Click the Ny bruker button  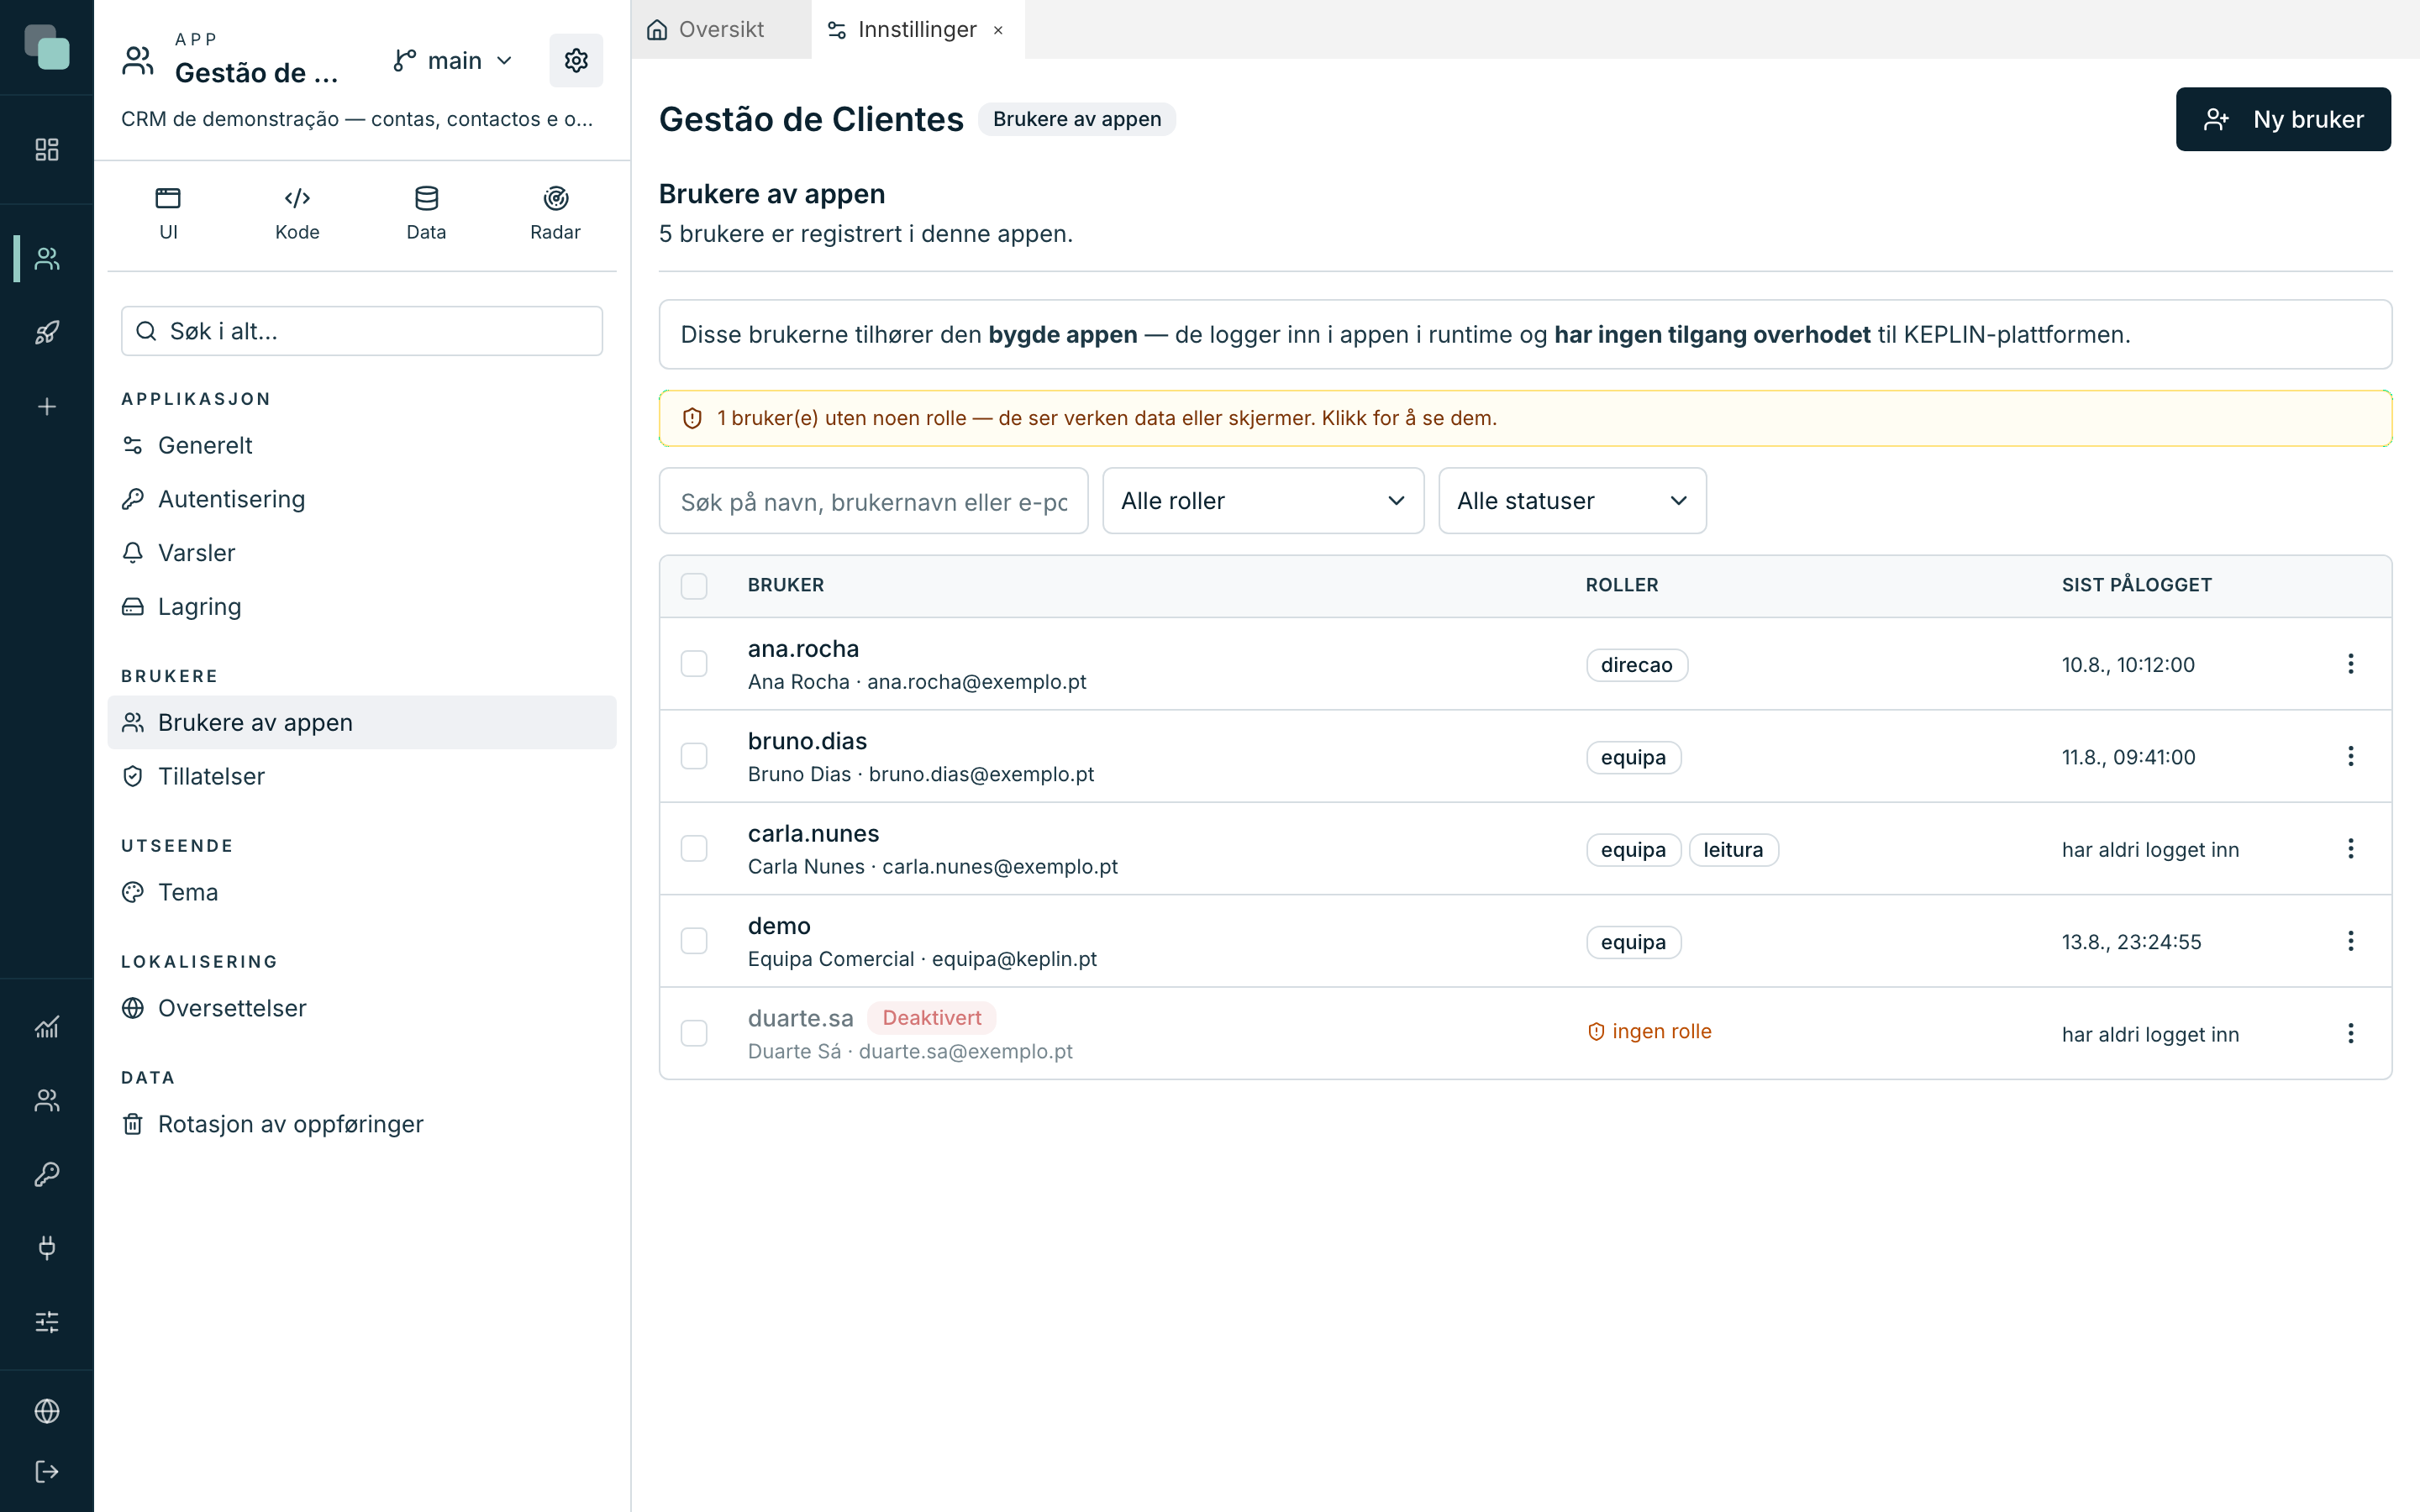pyautogui.click(x=2283, y=119)
